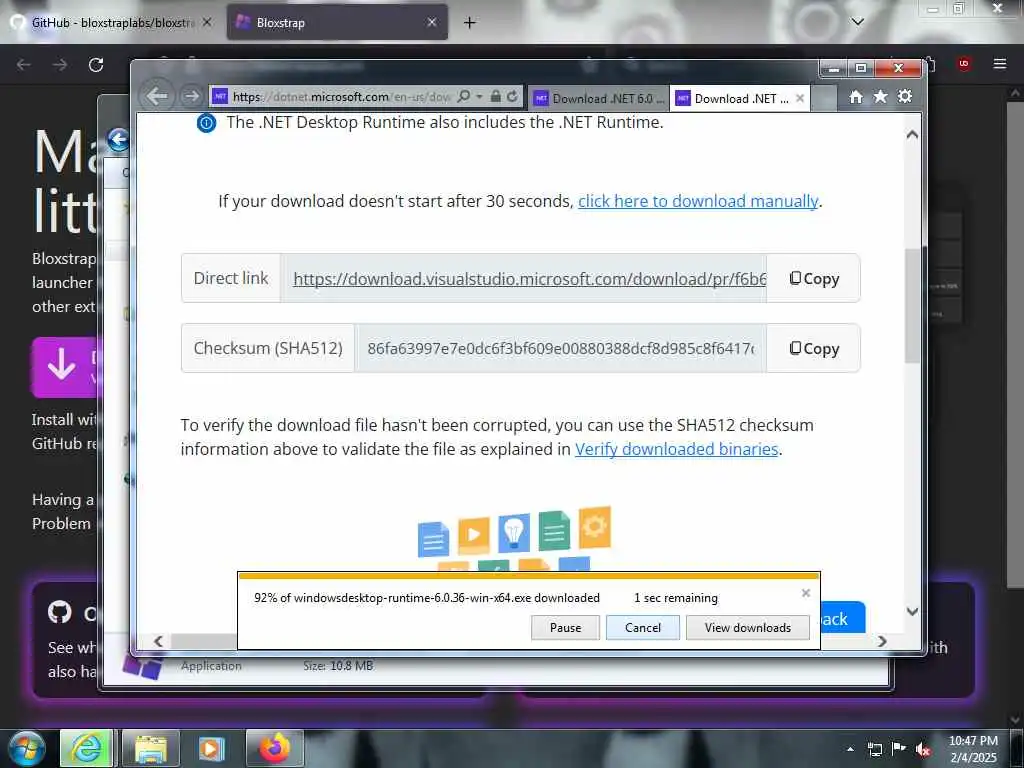Viewport: 1024px width, 768px height.
Task: Click the taskbar clock 10:47 PM
Action: pyautogui.click(x=973, y=741)
